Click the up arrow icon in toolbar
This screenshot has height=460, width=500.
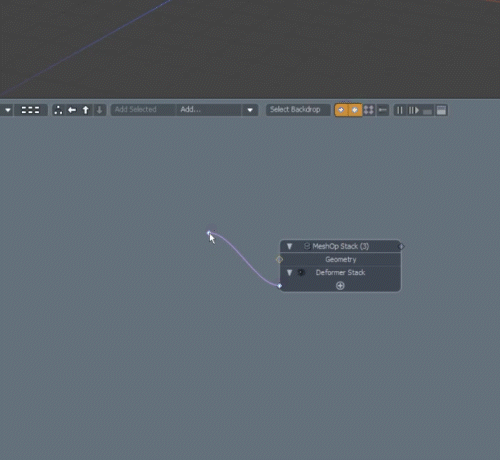pyautogui.click(x=86, y=110)
